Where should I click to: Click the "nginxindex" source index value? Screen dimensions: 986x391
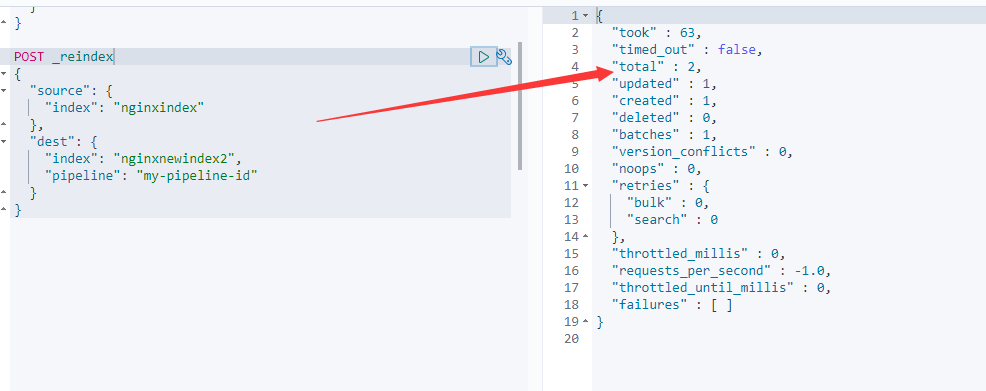click(159, 107)
